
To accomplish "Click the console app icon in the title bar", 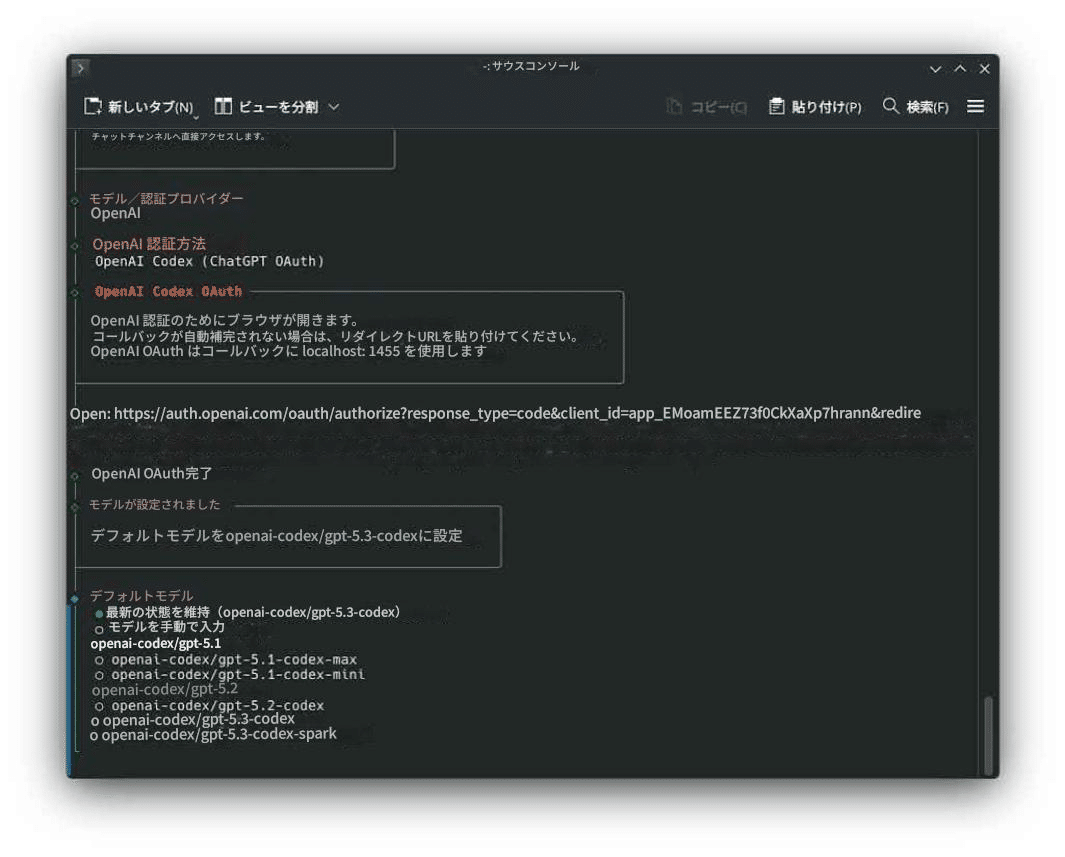I will click(79, 68).
